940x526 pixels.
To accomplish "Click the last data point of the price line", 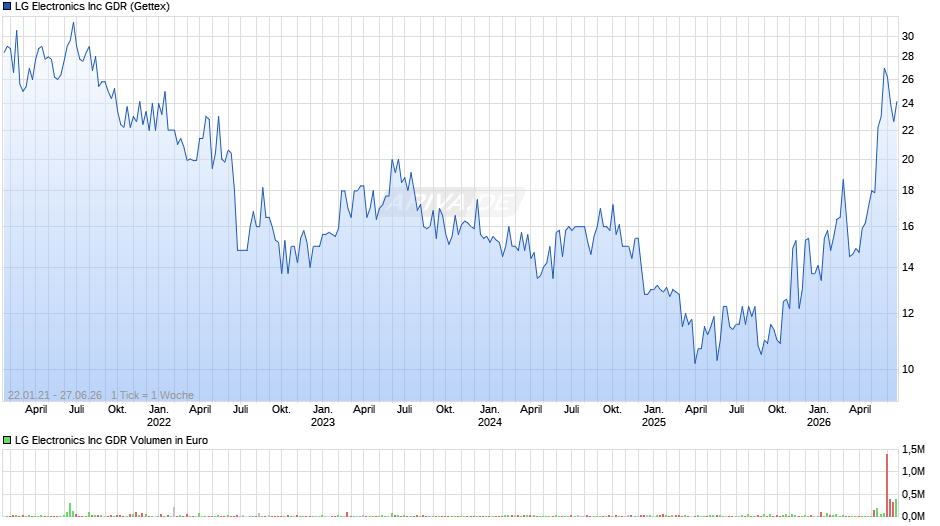I will pos(897,101).
